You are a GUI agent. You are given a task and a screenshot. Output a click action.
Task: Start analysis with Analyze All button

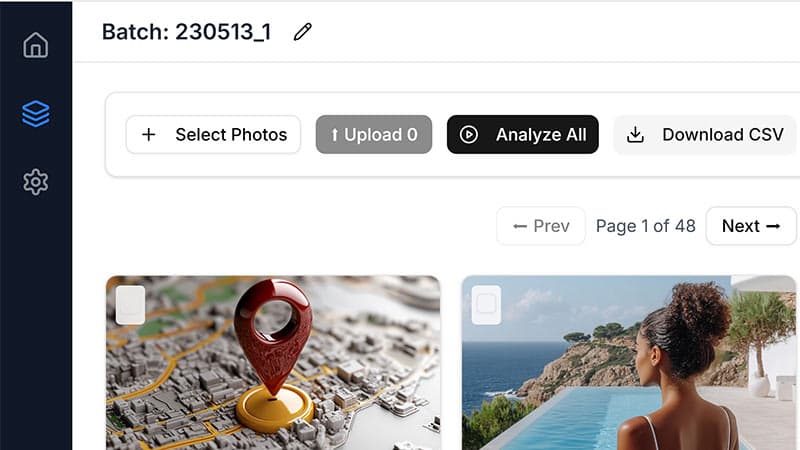click(x=523, y=135)
